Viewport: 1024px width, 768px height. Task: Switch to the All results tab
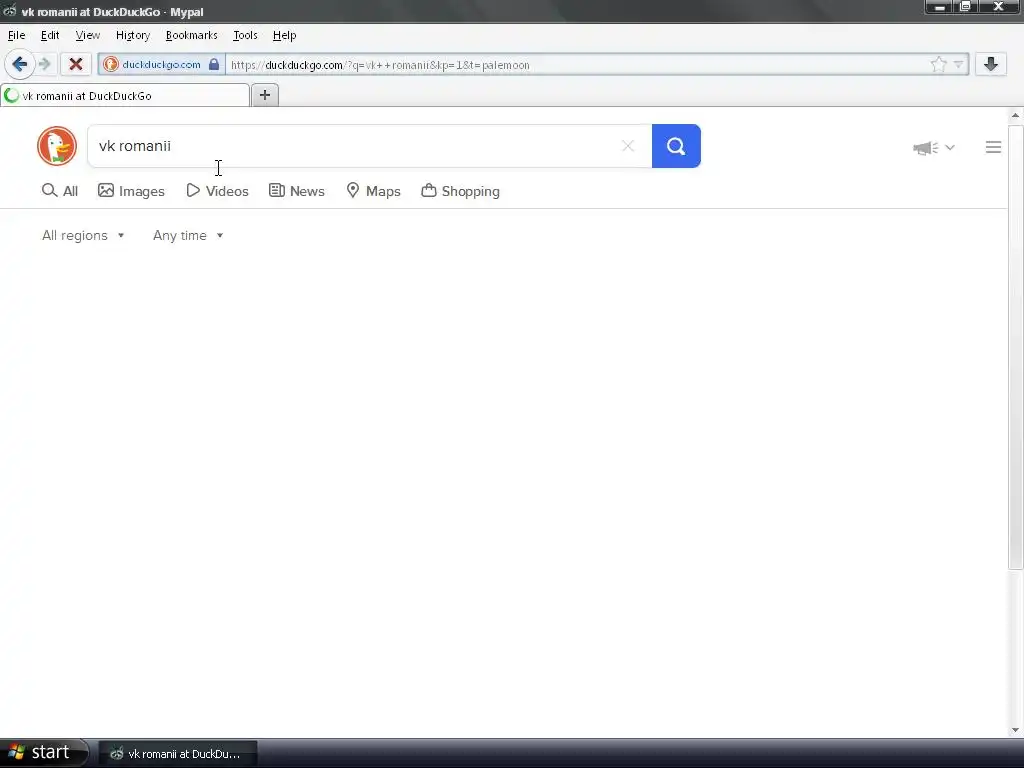(x=59, y=191)
